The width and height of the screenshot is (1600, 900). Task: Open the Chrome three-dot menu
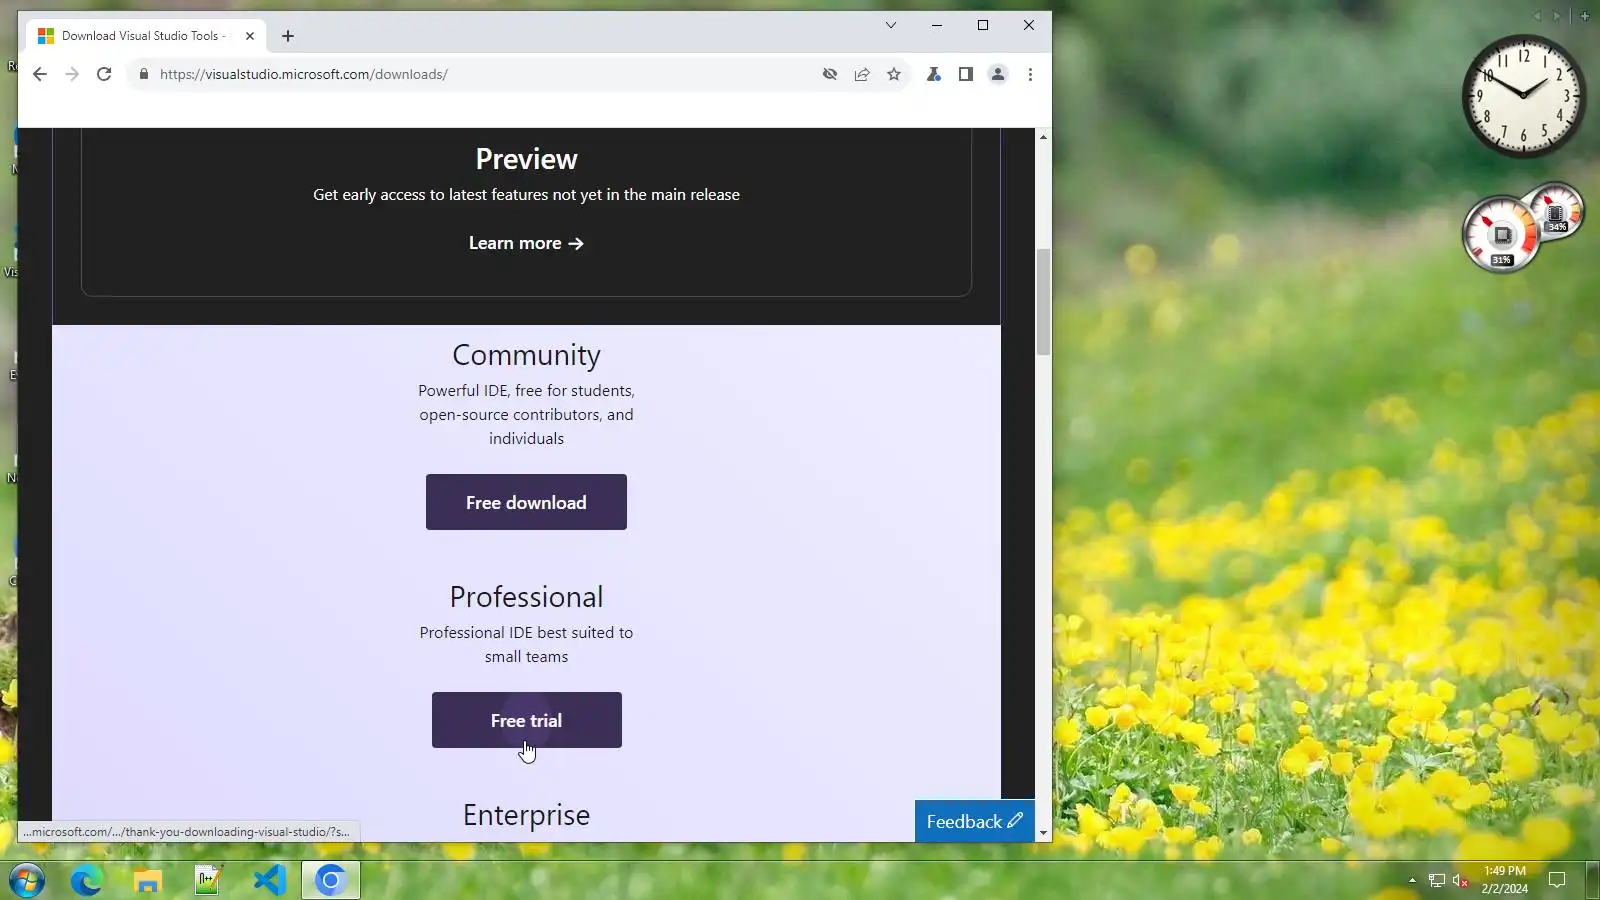[1030, 74]
